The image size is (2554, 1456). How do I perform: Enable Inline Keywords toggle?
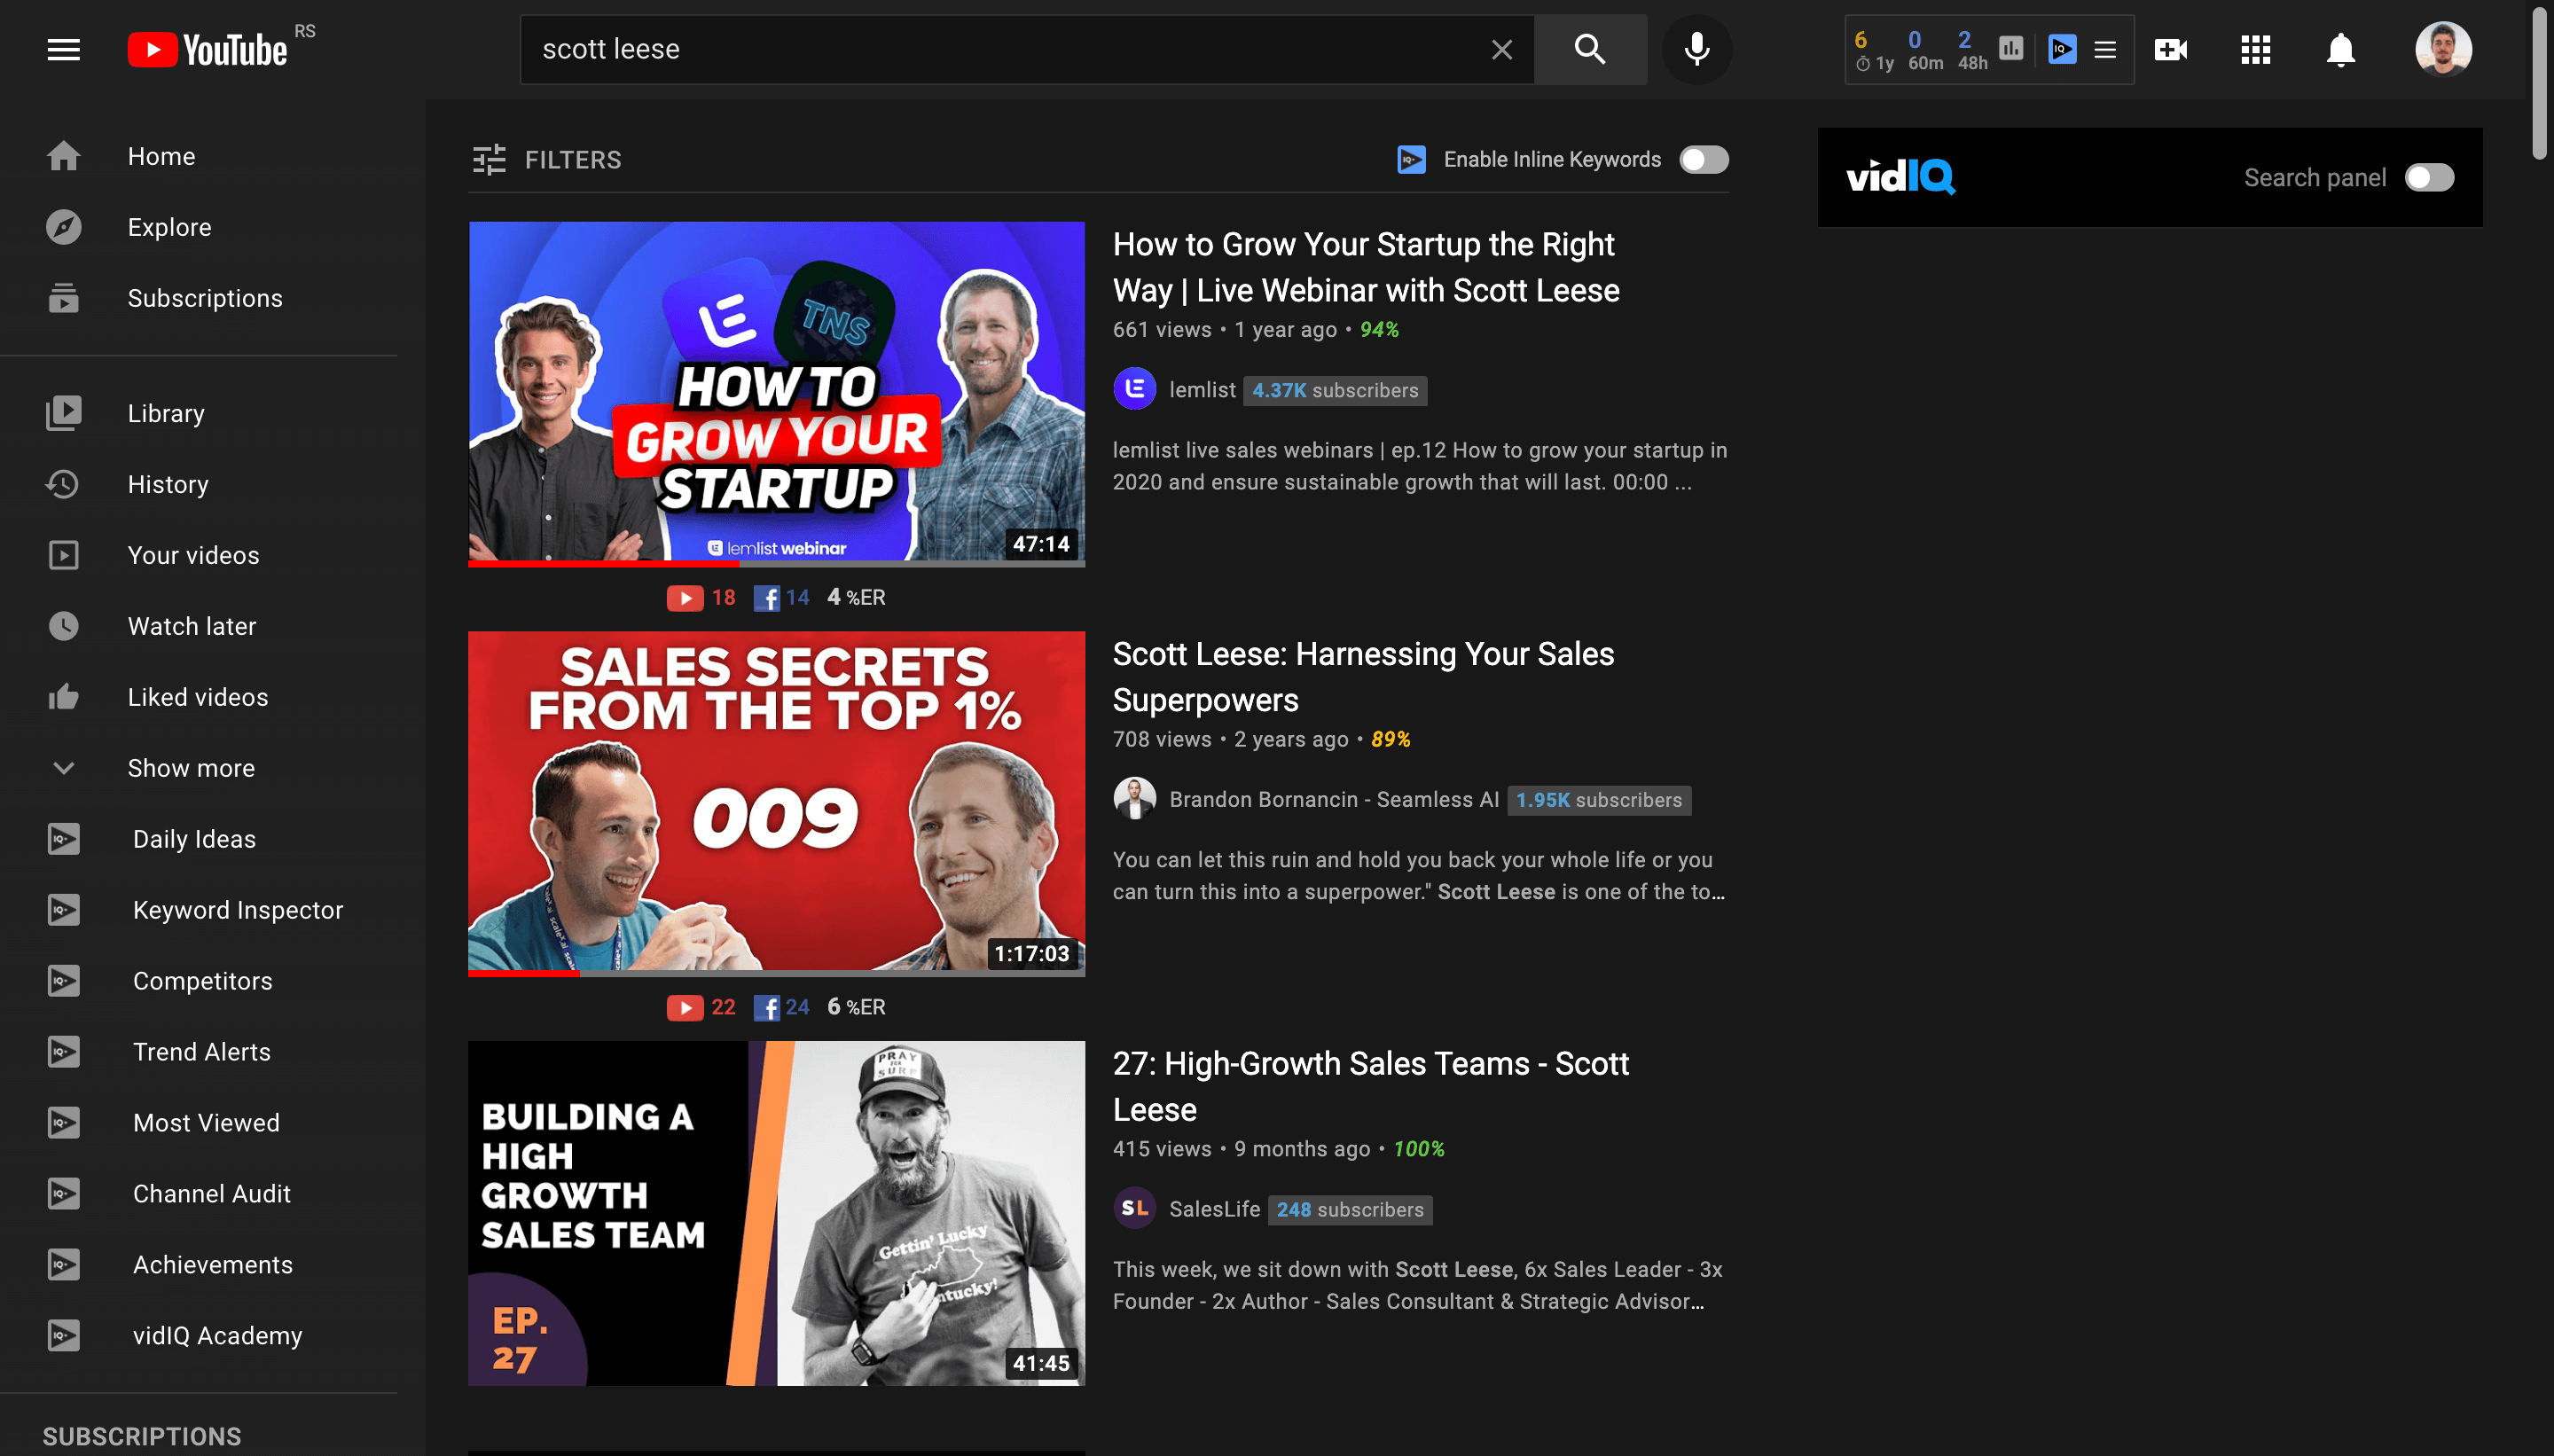point(1703,159)
